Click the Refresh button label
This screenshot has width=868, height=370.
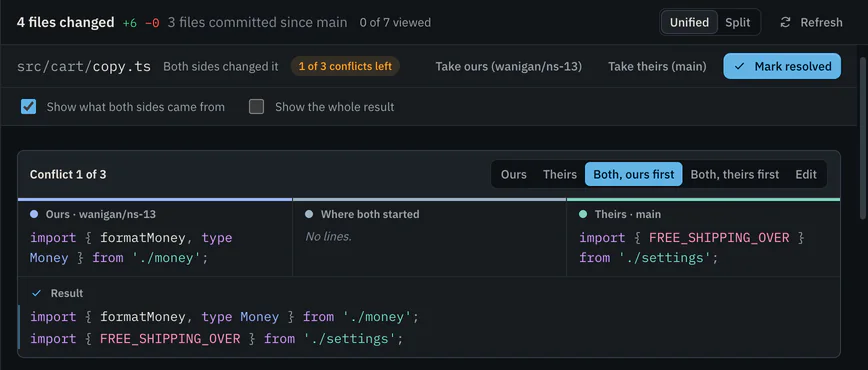[x=822, y=23]
